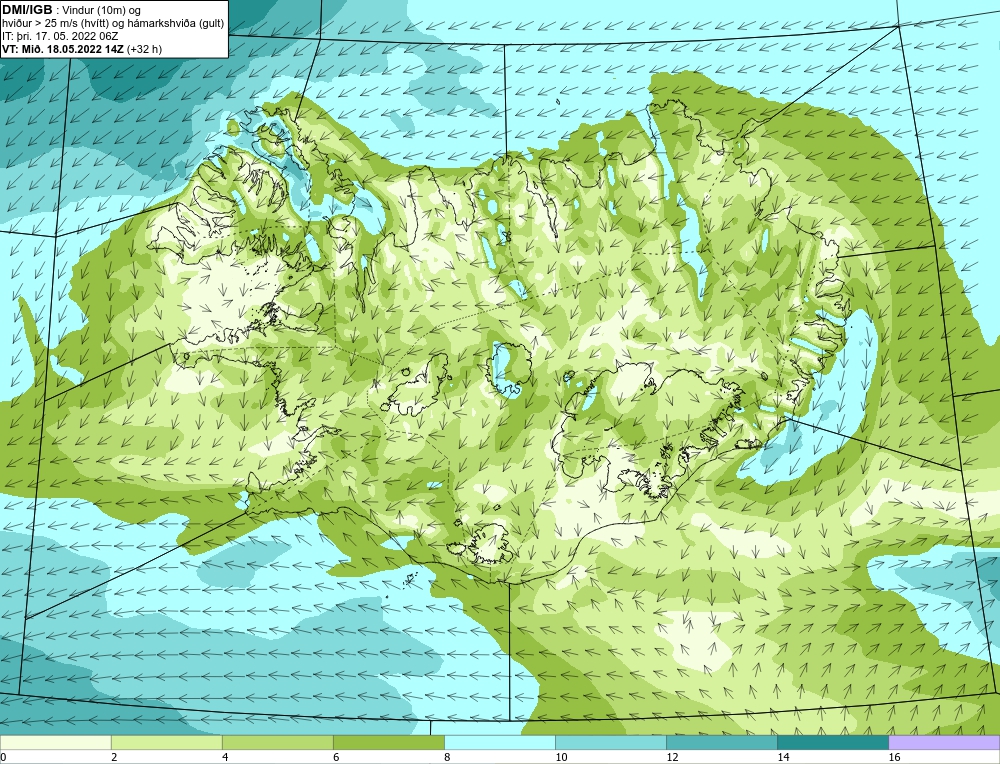1000x764 pixels.
Task: Click the 4–6 m/s green legend swatch
Action: coord(277,742)
